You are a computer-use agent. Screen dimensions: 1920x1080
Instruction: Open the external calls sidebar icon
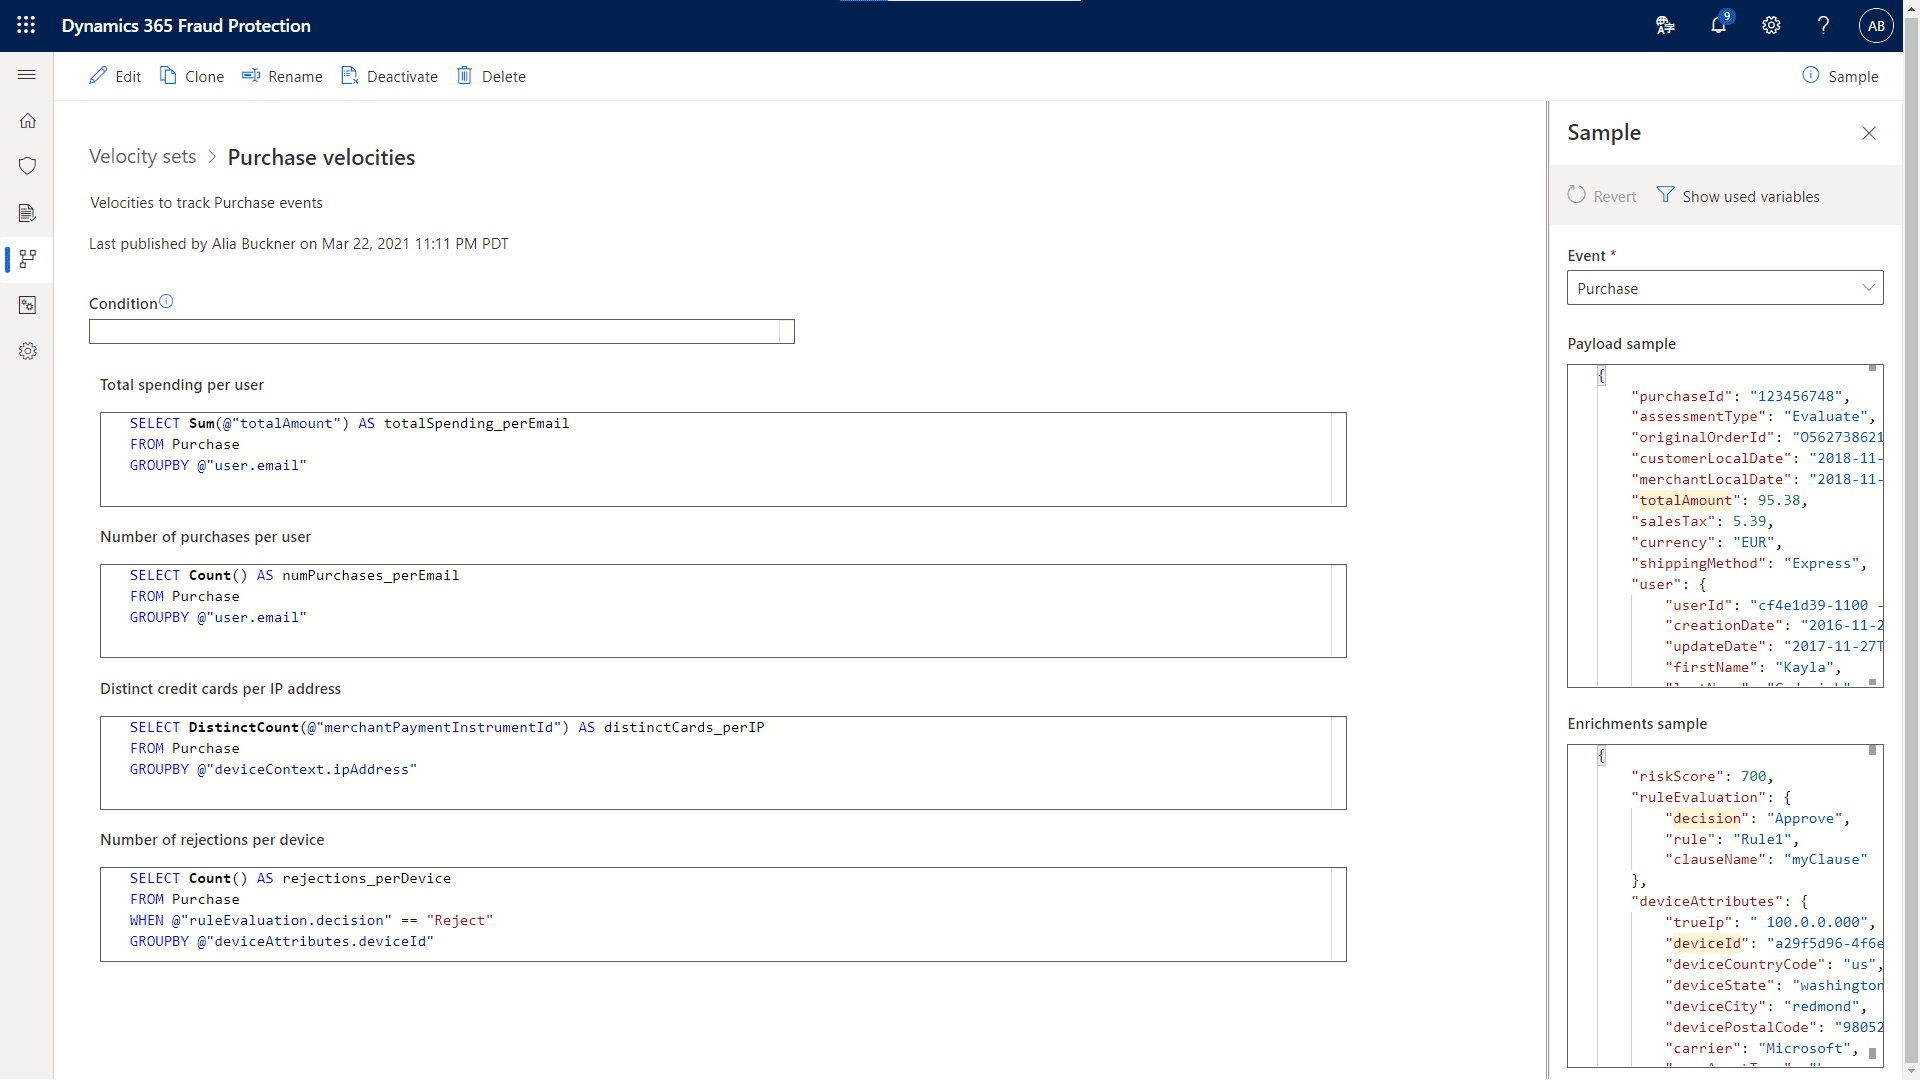(x=27, y=305)
